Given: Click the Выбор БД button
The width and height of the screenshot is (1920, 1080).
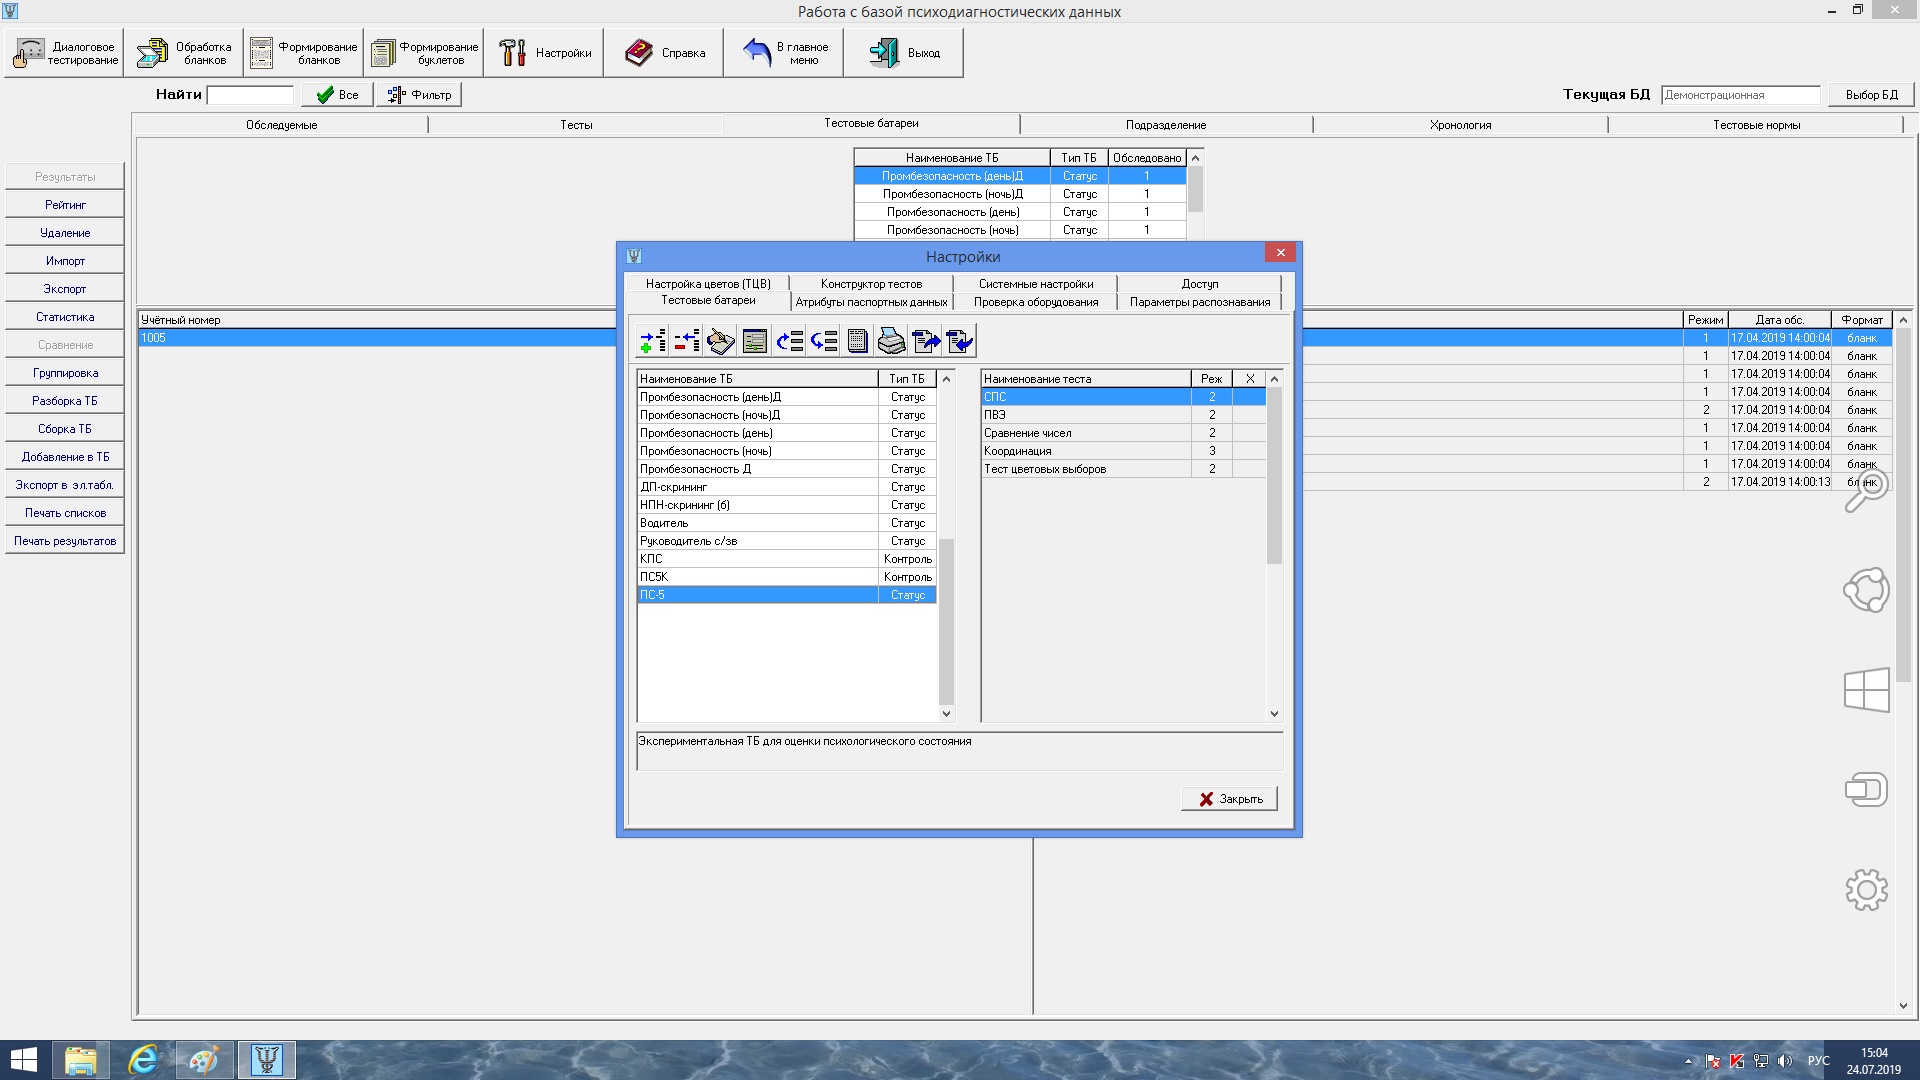Looking at the screenshot, I should click(x=1870, y=95).
